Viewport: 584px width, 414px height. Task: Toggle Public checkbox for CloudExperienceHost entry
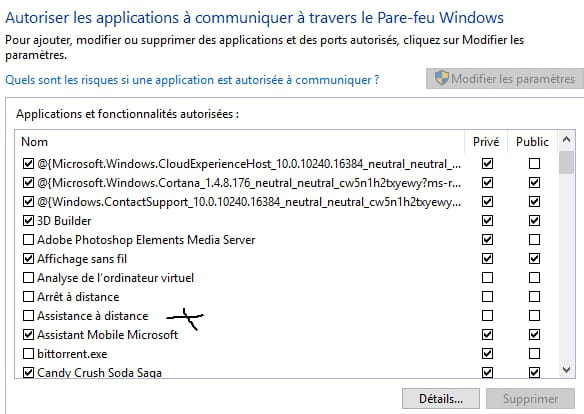pos(534,163)
